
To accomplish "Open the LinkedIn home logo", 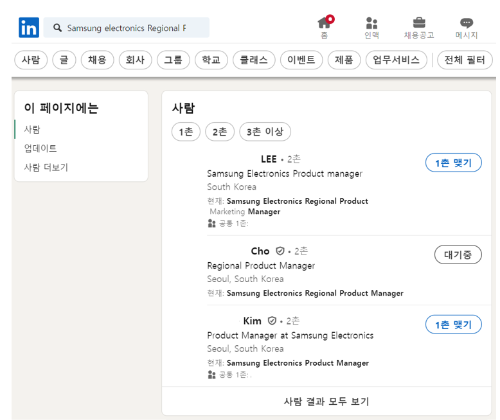I will pyautogui.click(x=29, y=28).
